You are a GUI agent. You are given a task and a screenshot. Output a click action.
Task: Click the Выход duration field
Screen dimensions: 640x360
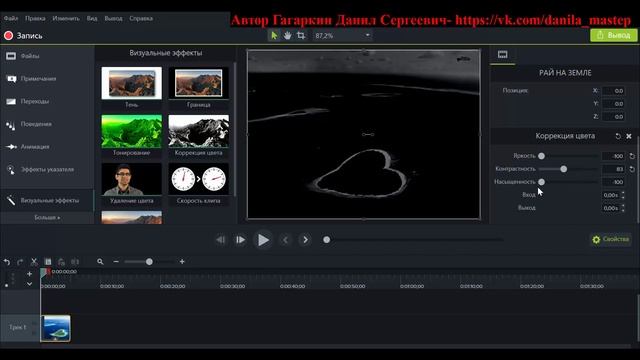tap(611, 208)
